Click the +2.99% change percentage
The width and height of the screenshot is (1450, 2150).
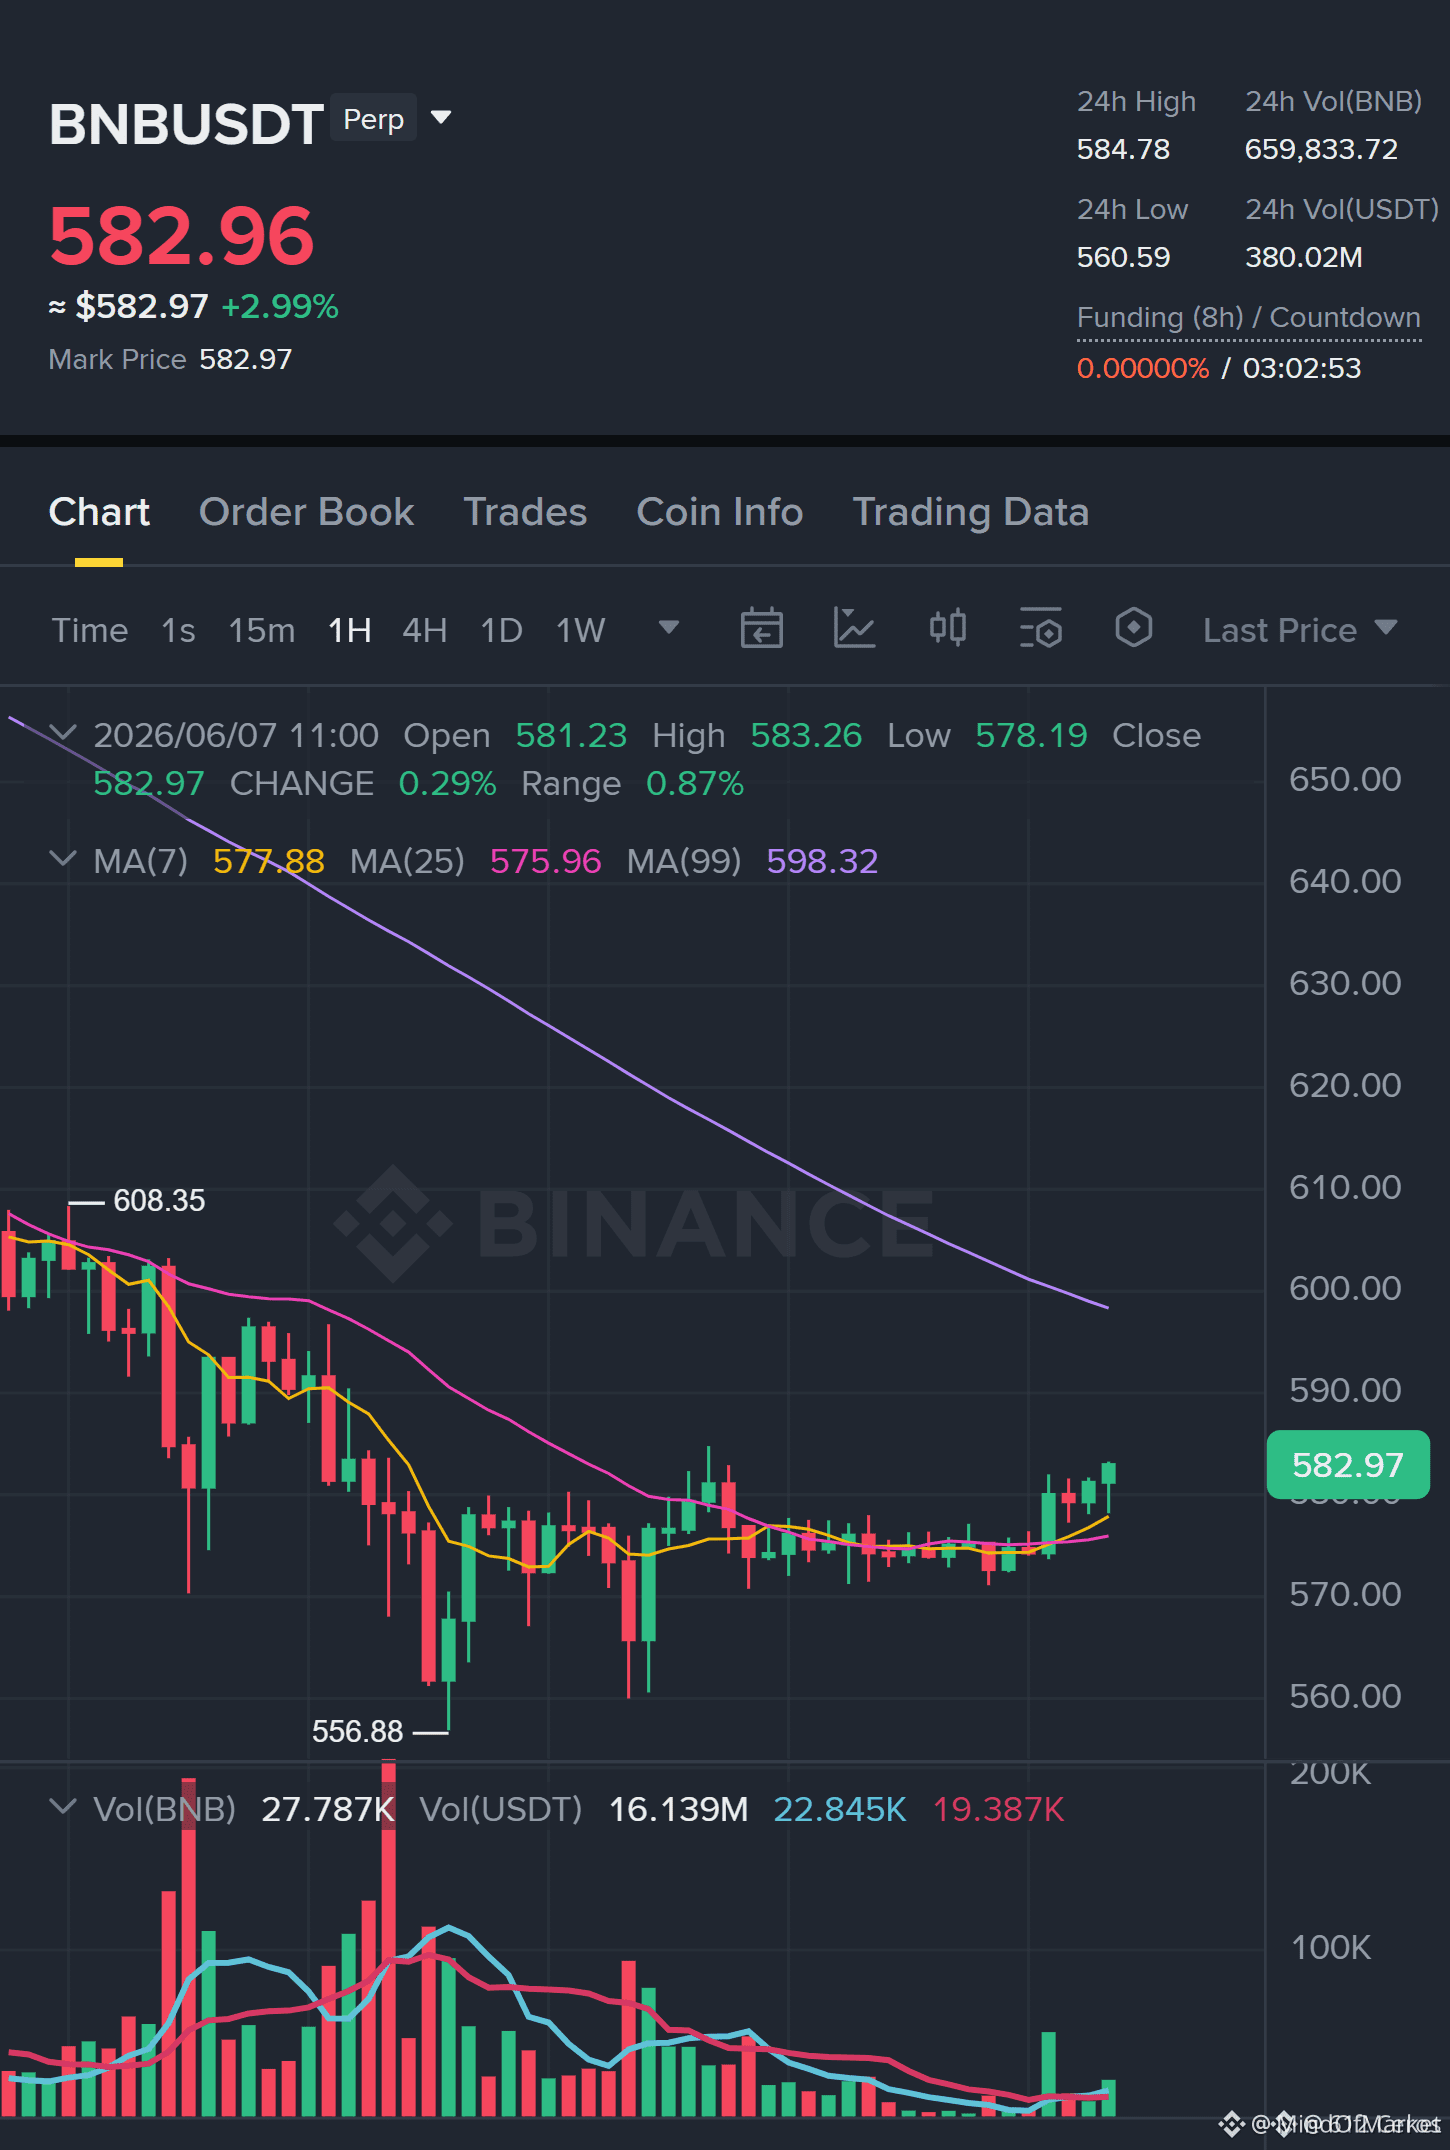point(280,307)
